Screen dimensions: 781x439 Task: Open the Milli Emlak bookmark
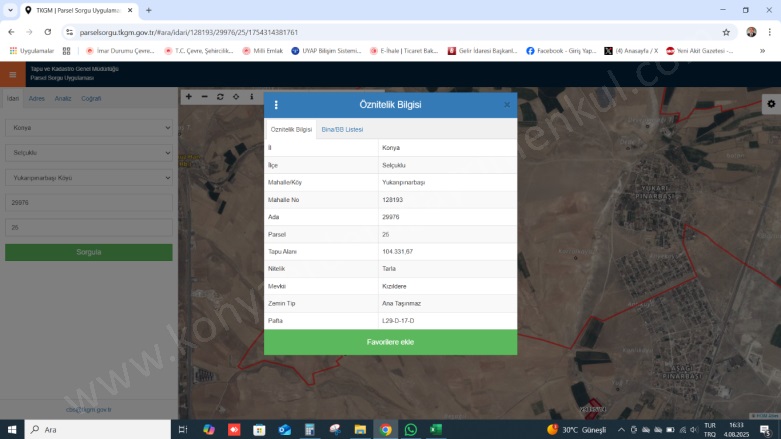coord(262,50)
